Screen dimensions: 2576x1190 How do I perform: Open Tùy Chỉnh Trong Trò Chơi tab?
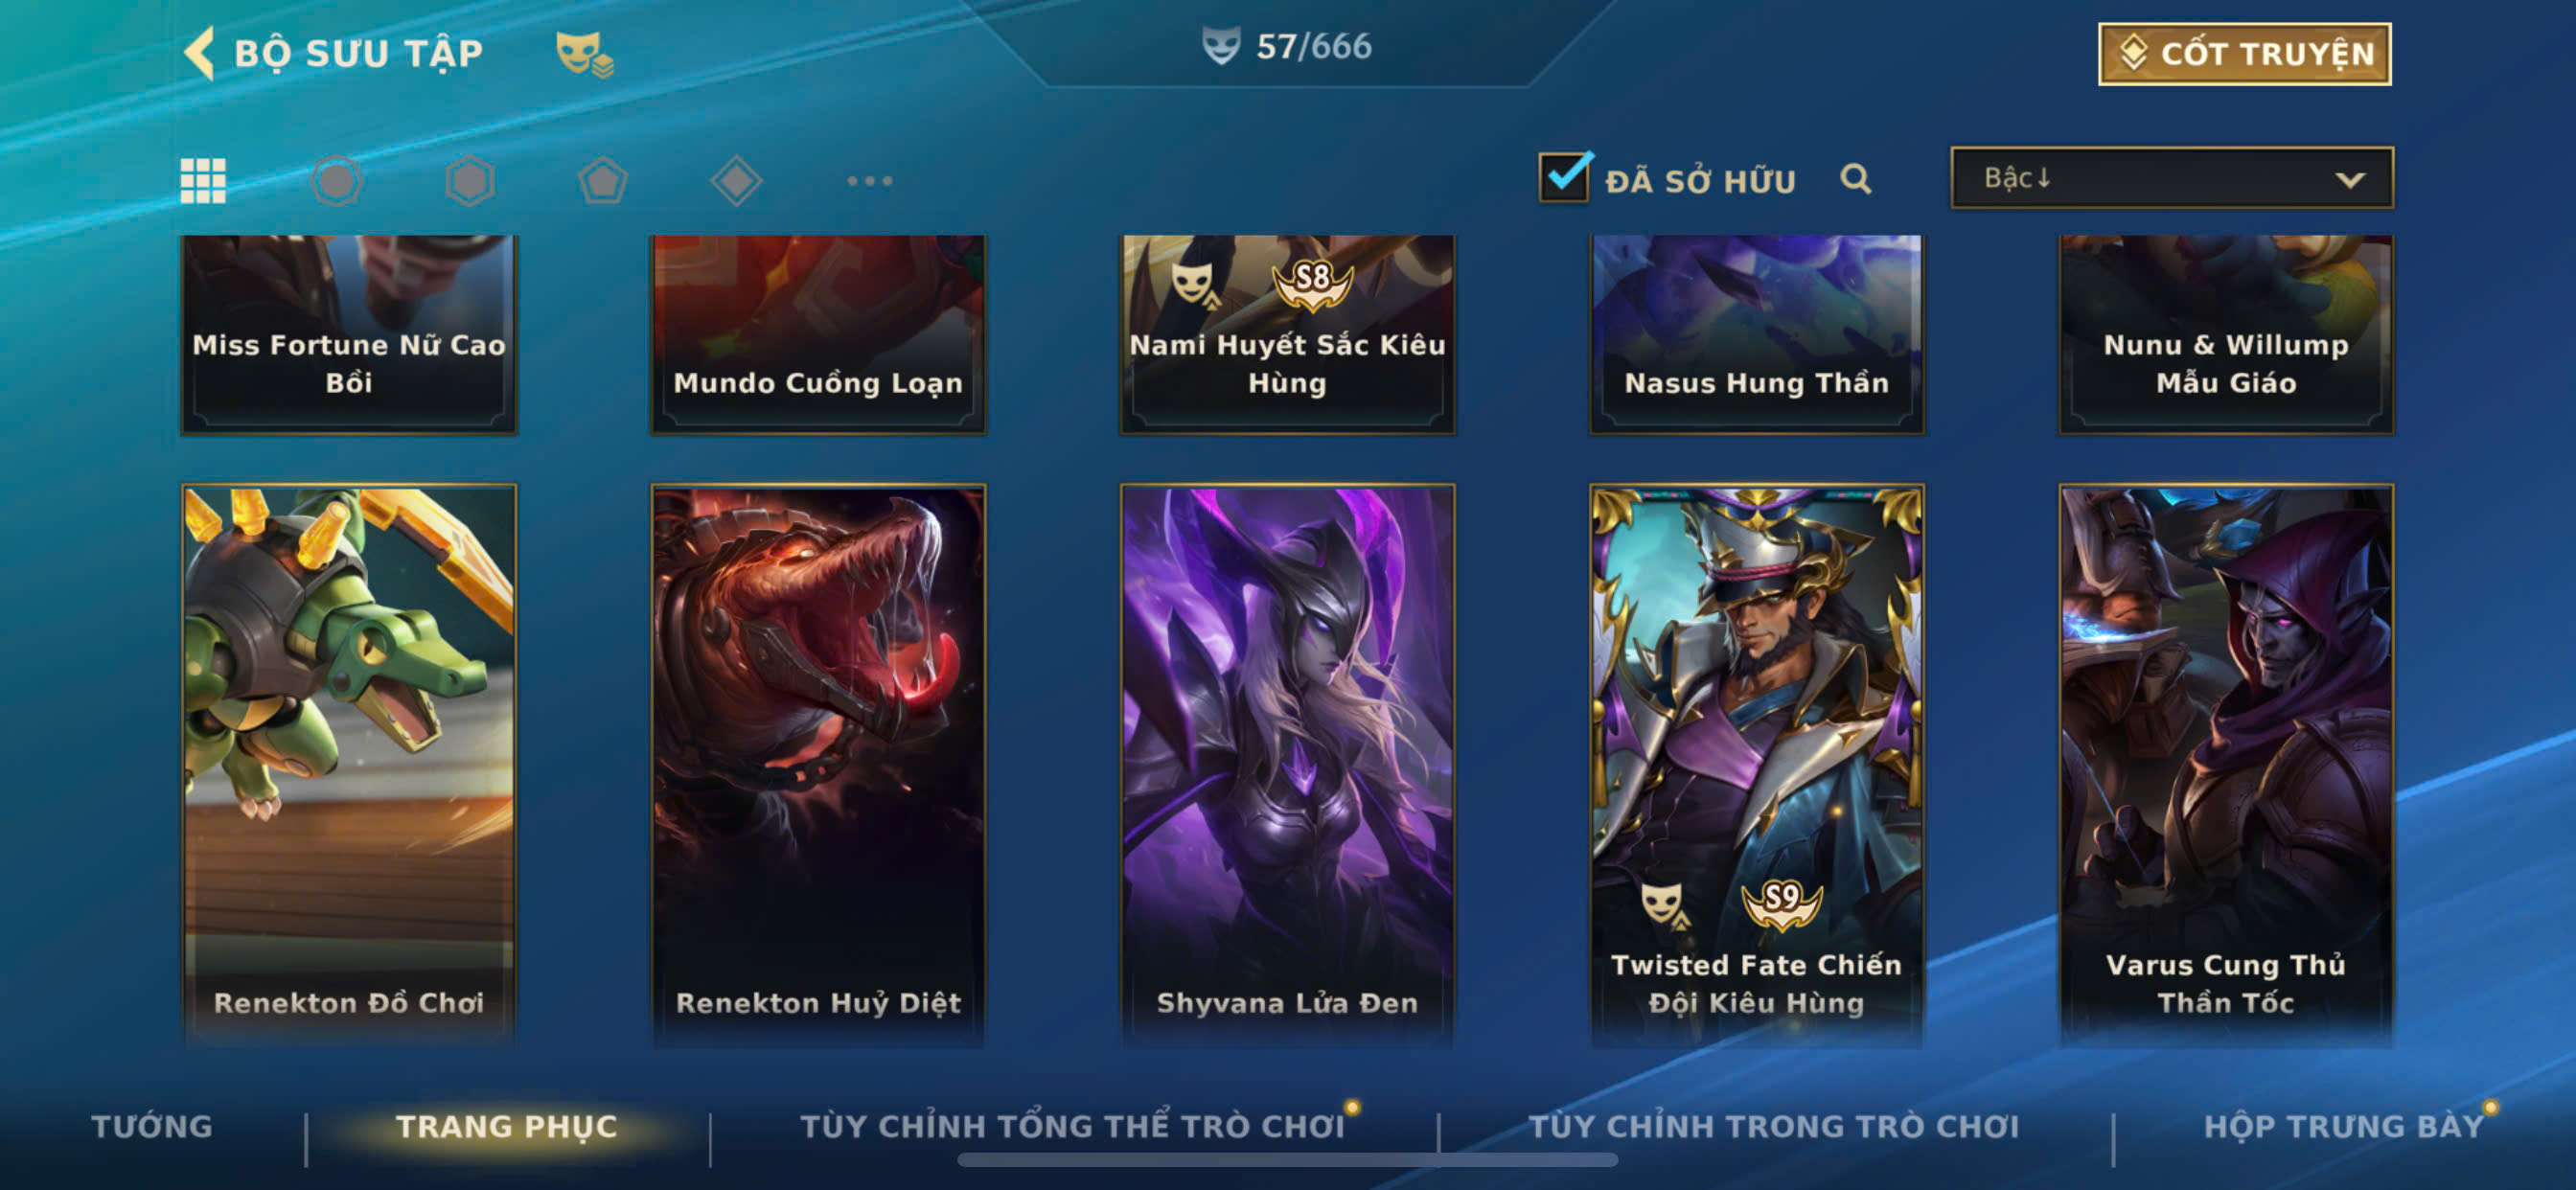tap(1774, 1127)
